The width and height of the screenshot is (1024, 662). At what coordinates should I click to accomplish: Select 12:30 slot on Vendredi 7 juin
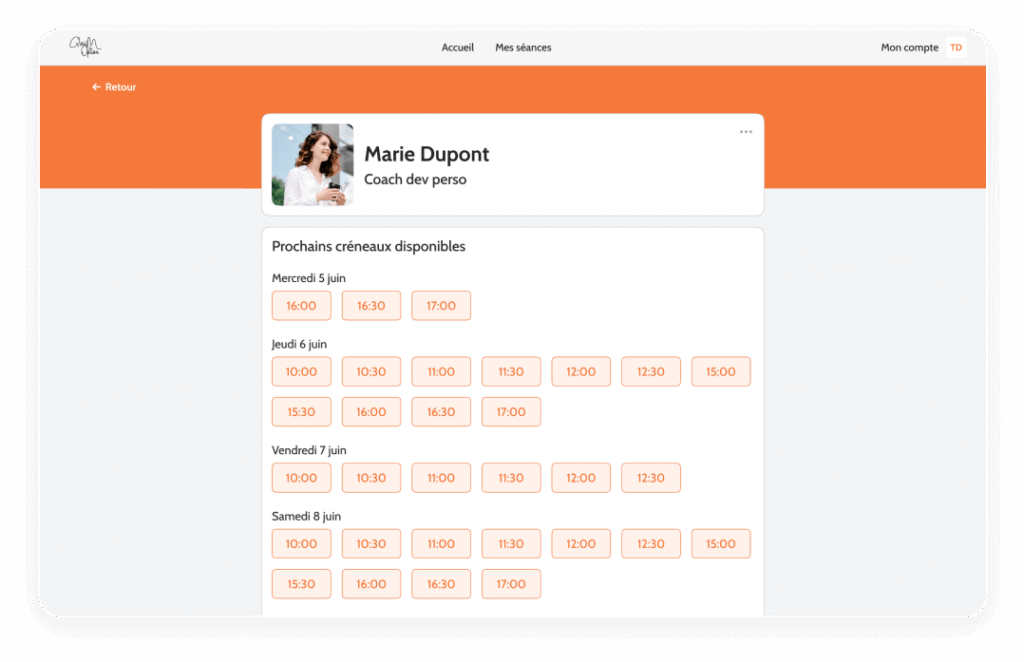[651, 478]
